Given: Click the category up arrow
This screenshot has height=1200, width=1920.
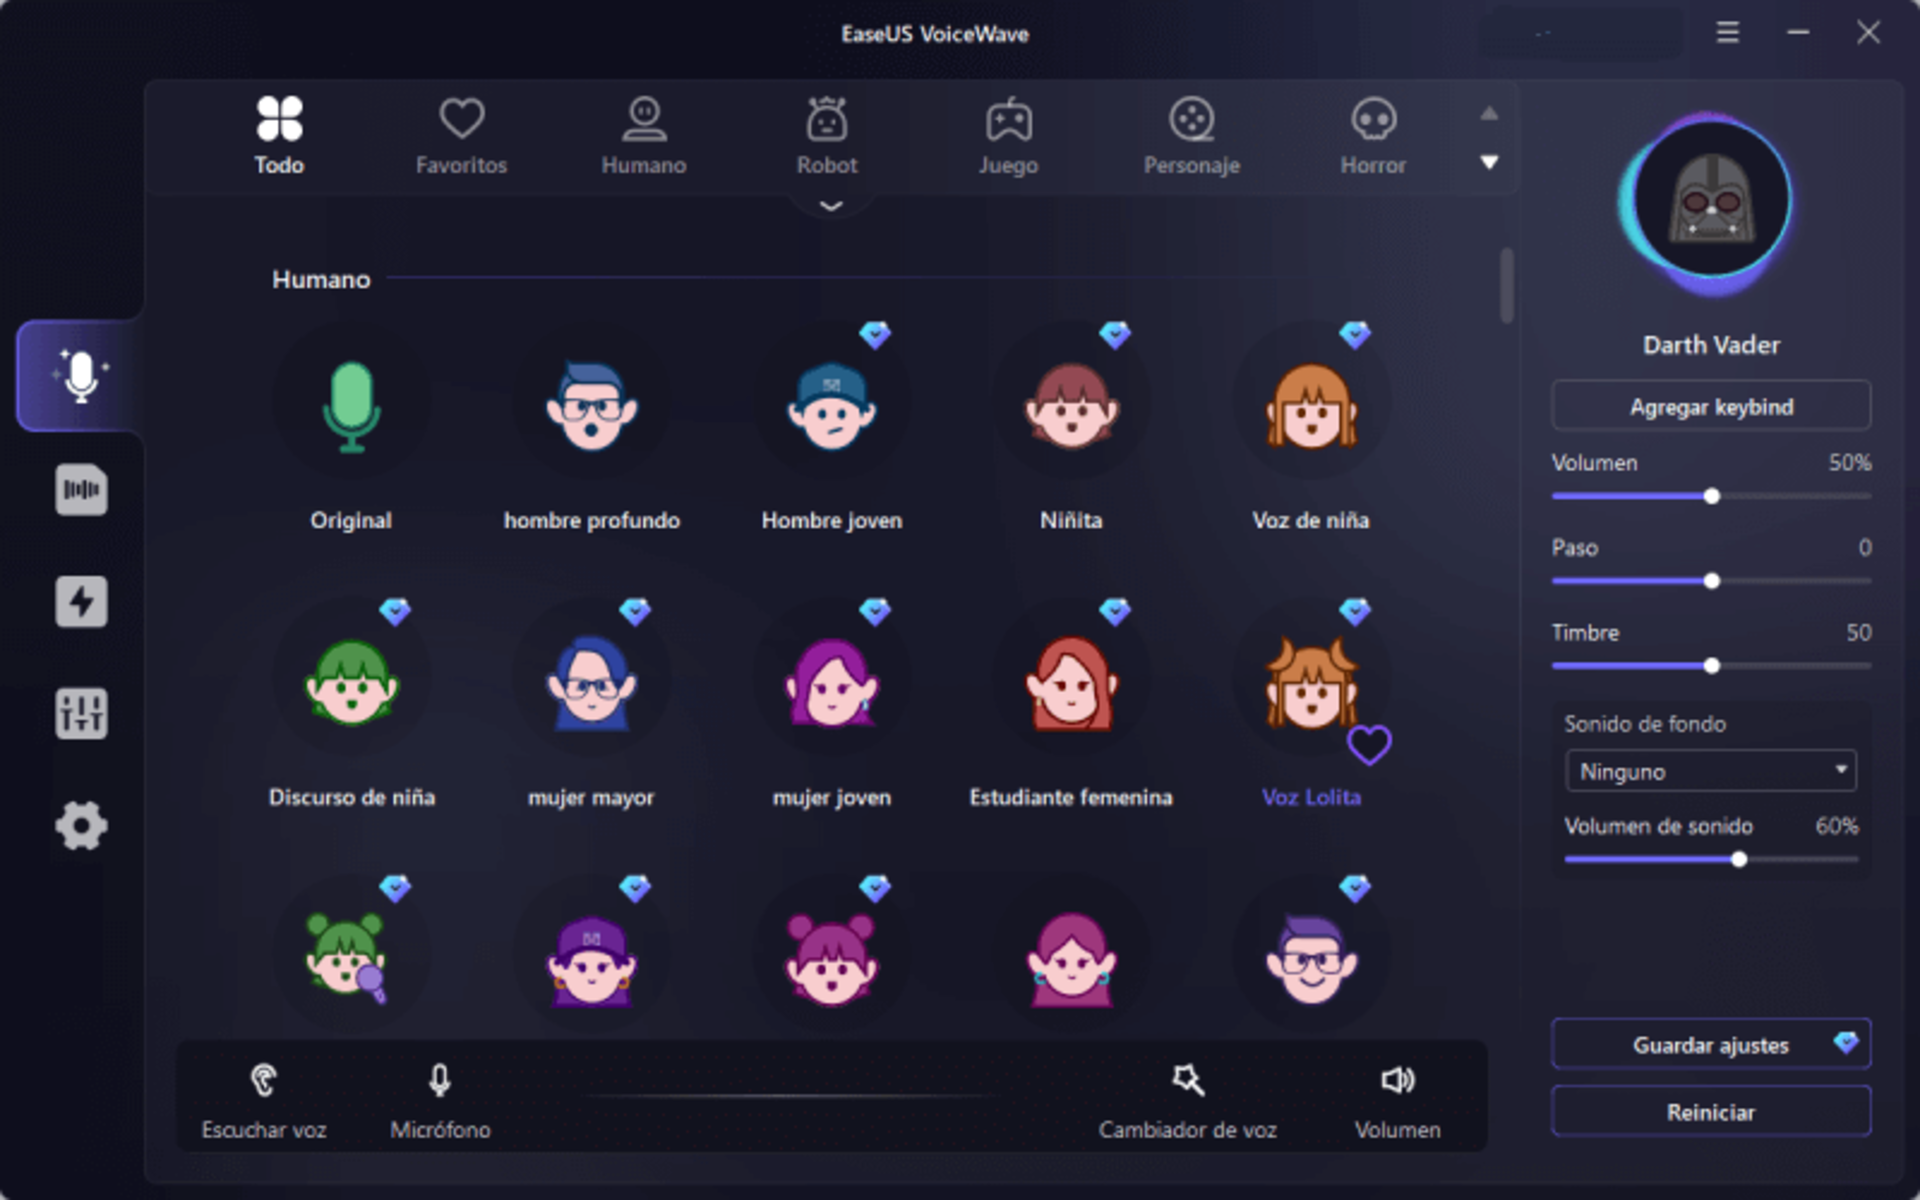Looking at the screenshot, I should 1489,114.
